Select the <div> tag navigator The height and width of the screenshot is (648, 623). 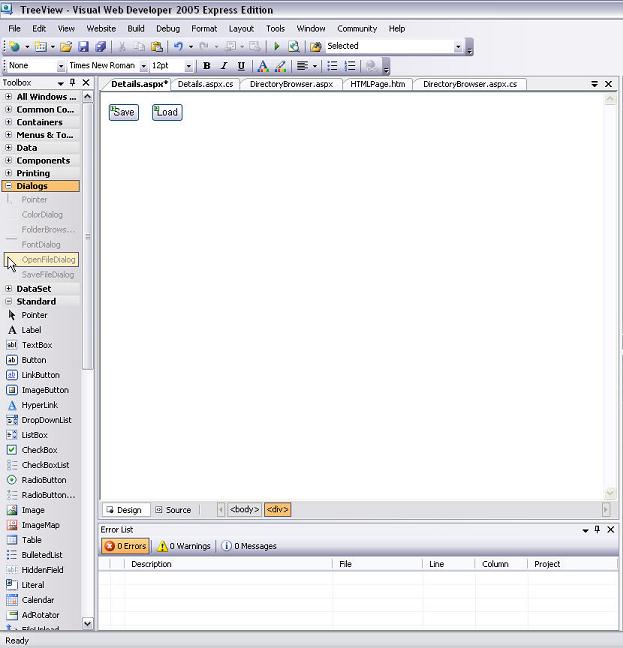point(277,510)
